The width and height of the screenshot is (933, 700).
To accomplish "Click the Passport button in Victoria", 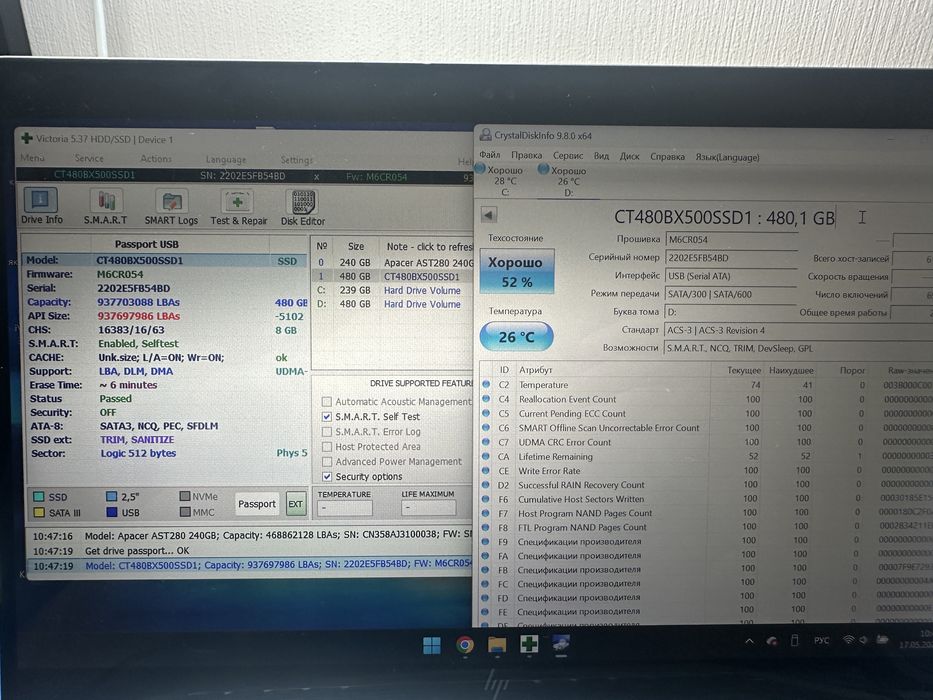I will click(257, 504).
